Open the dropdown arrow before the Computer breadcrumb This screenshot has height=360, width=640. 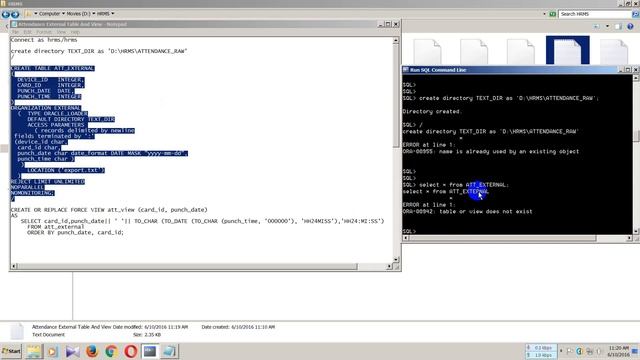pyautogui.click(x=36, y=14)
